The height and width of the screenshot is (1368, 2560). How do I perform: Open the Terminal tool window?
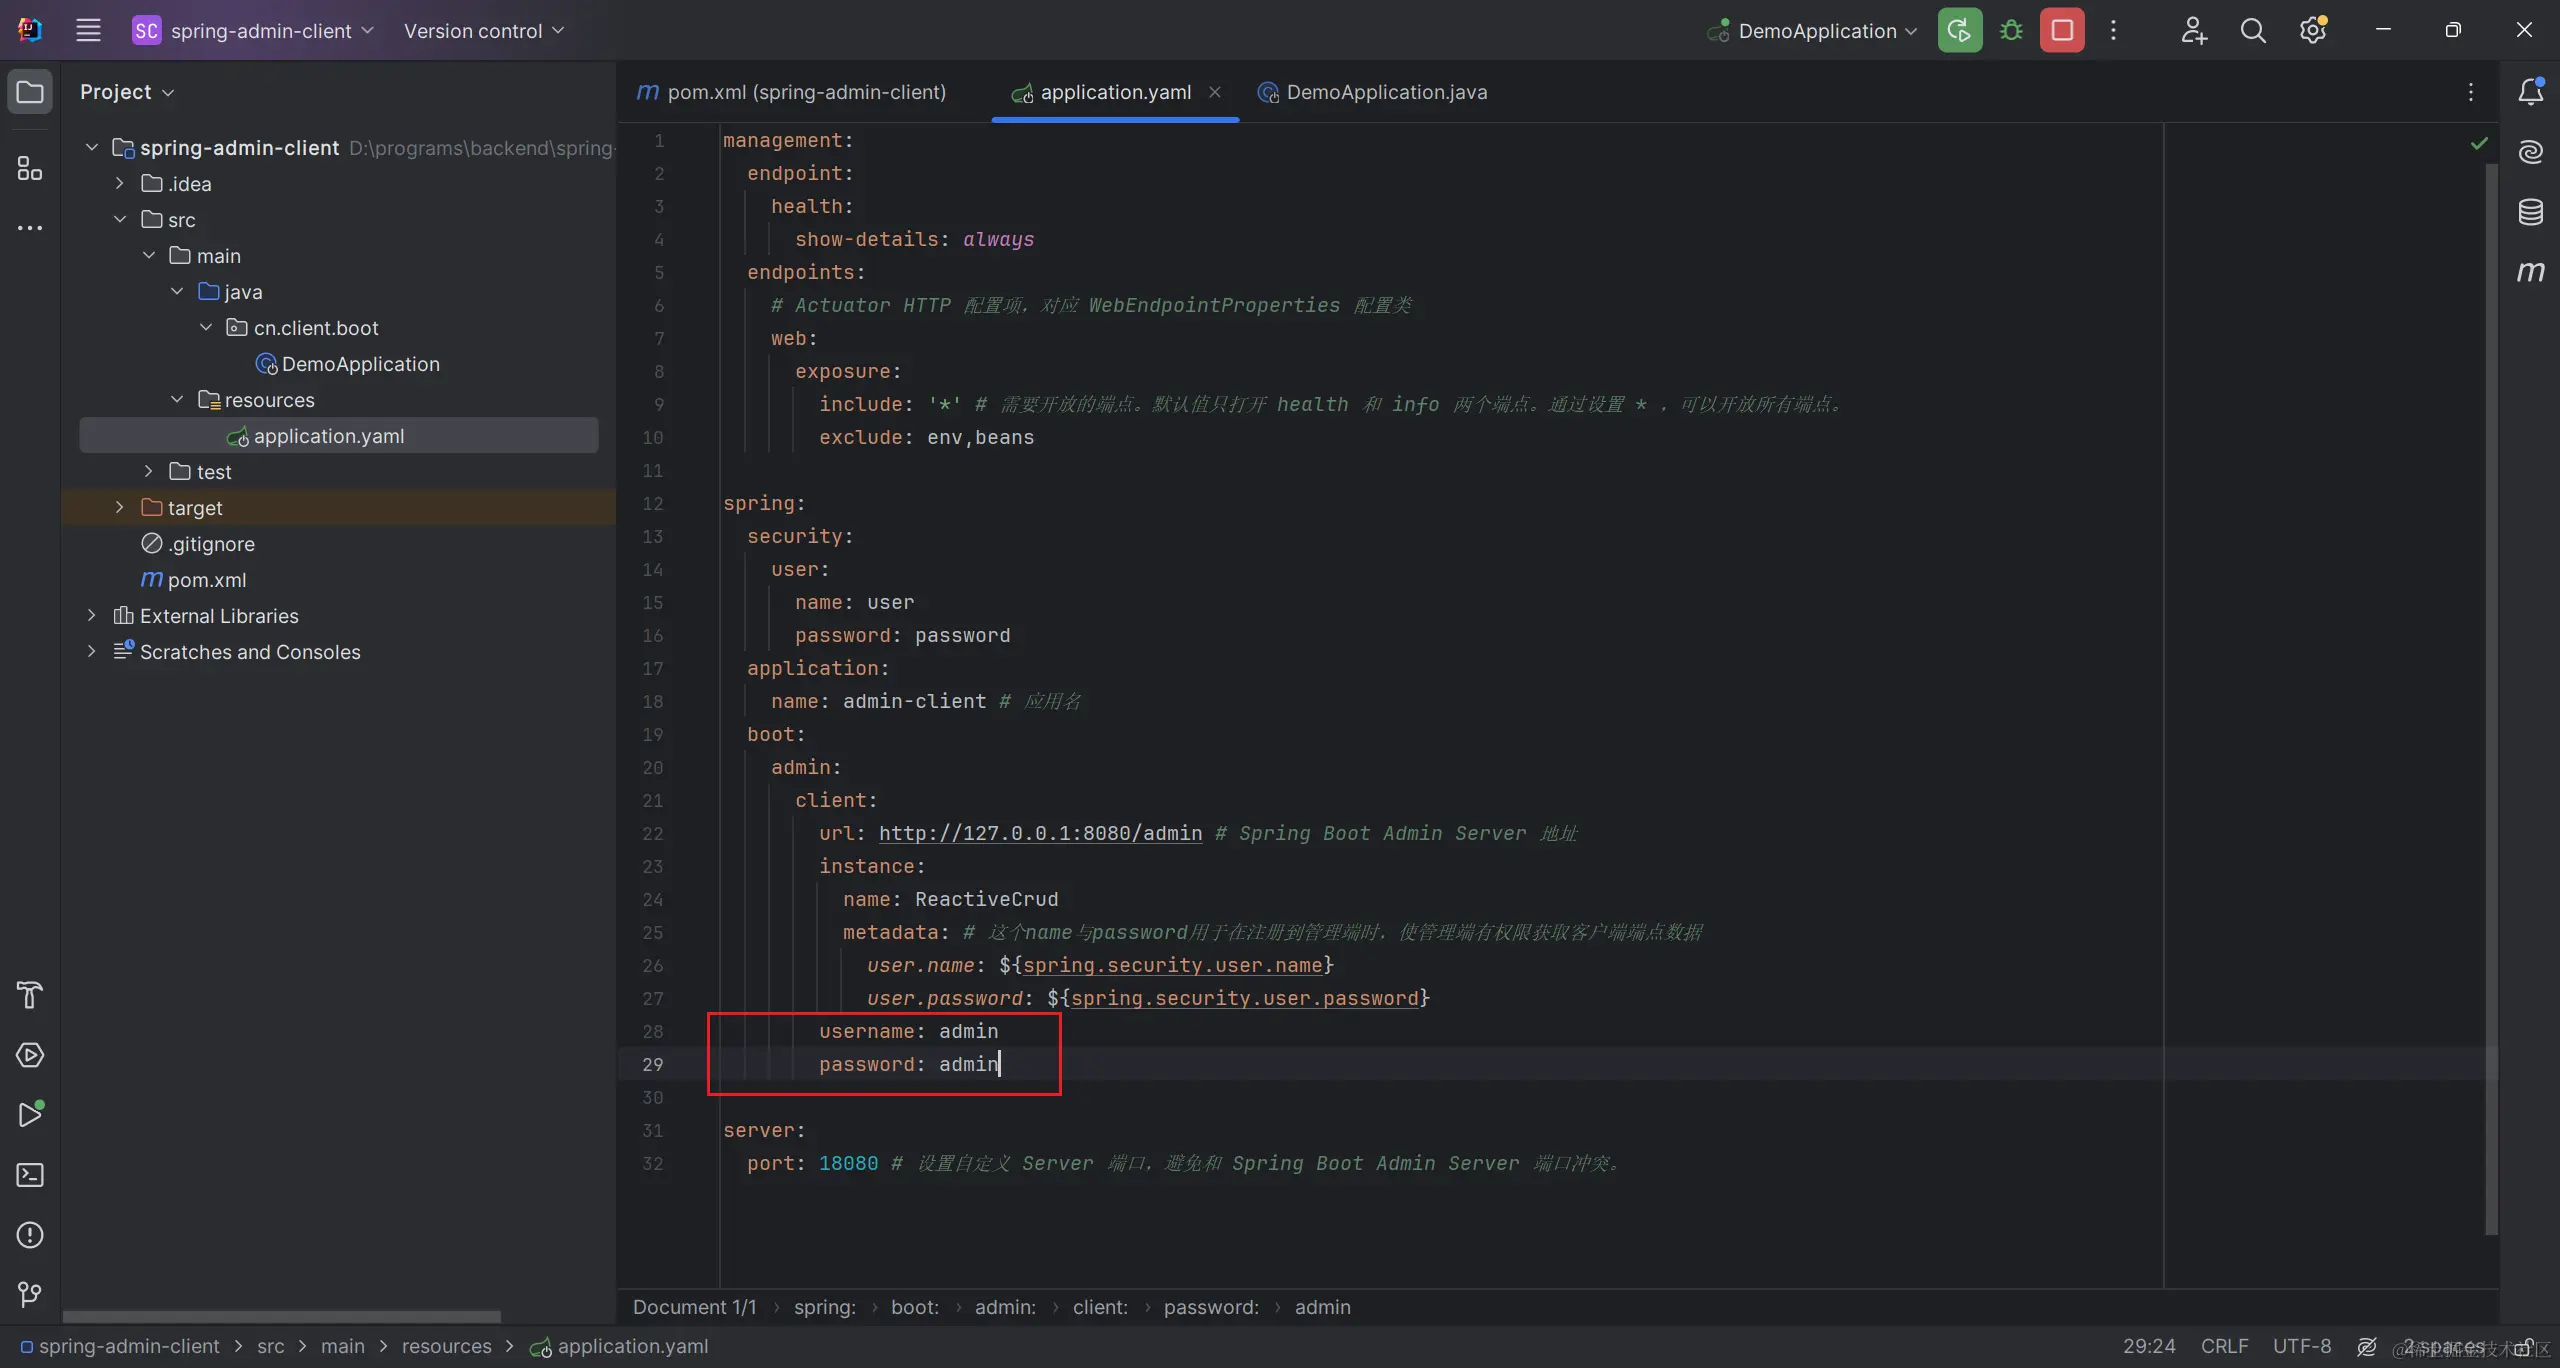30,1175
